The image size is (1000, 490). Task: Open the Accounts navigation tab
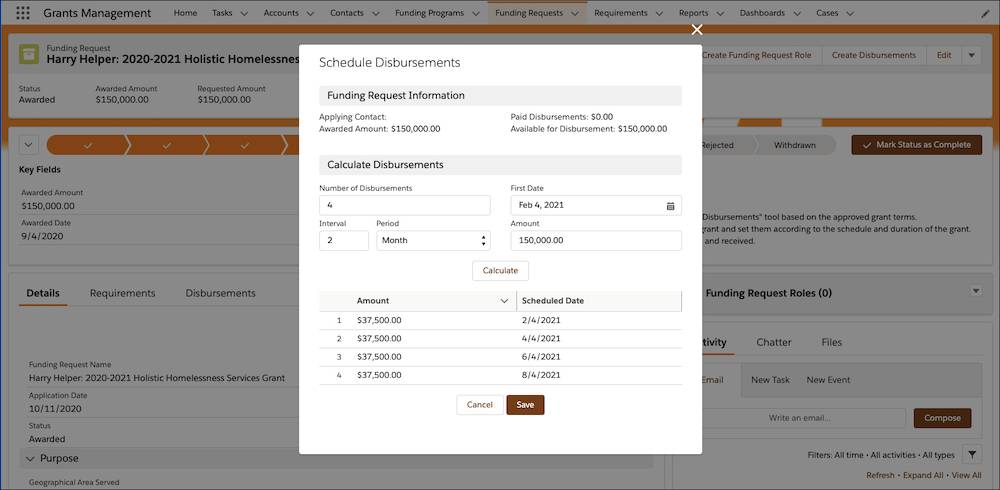(281, 13)
